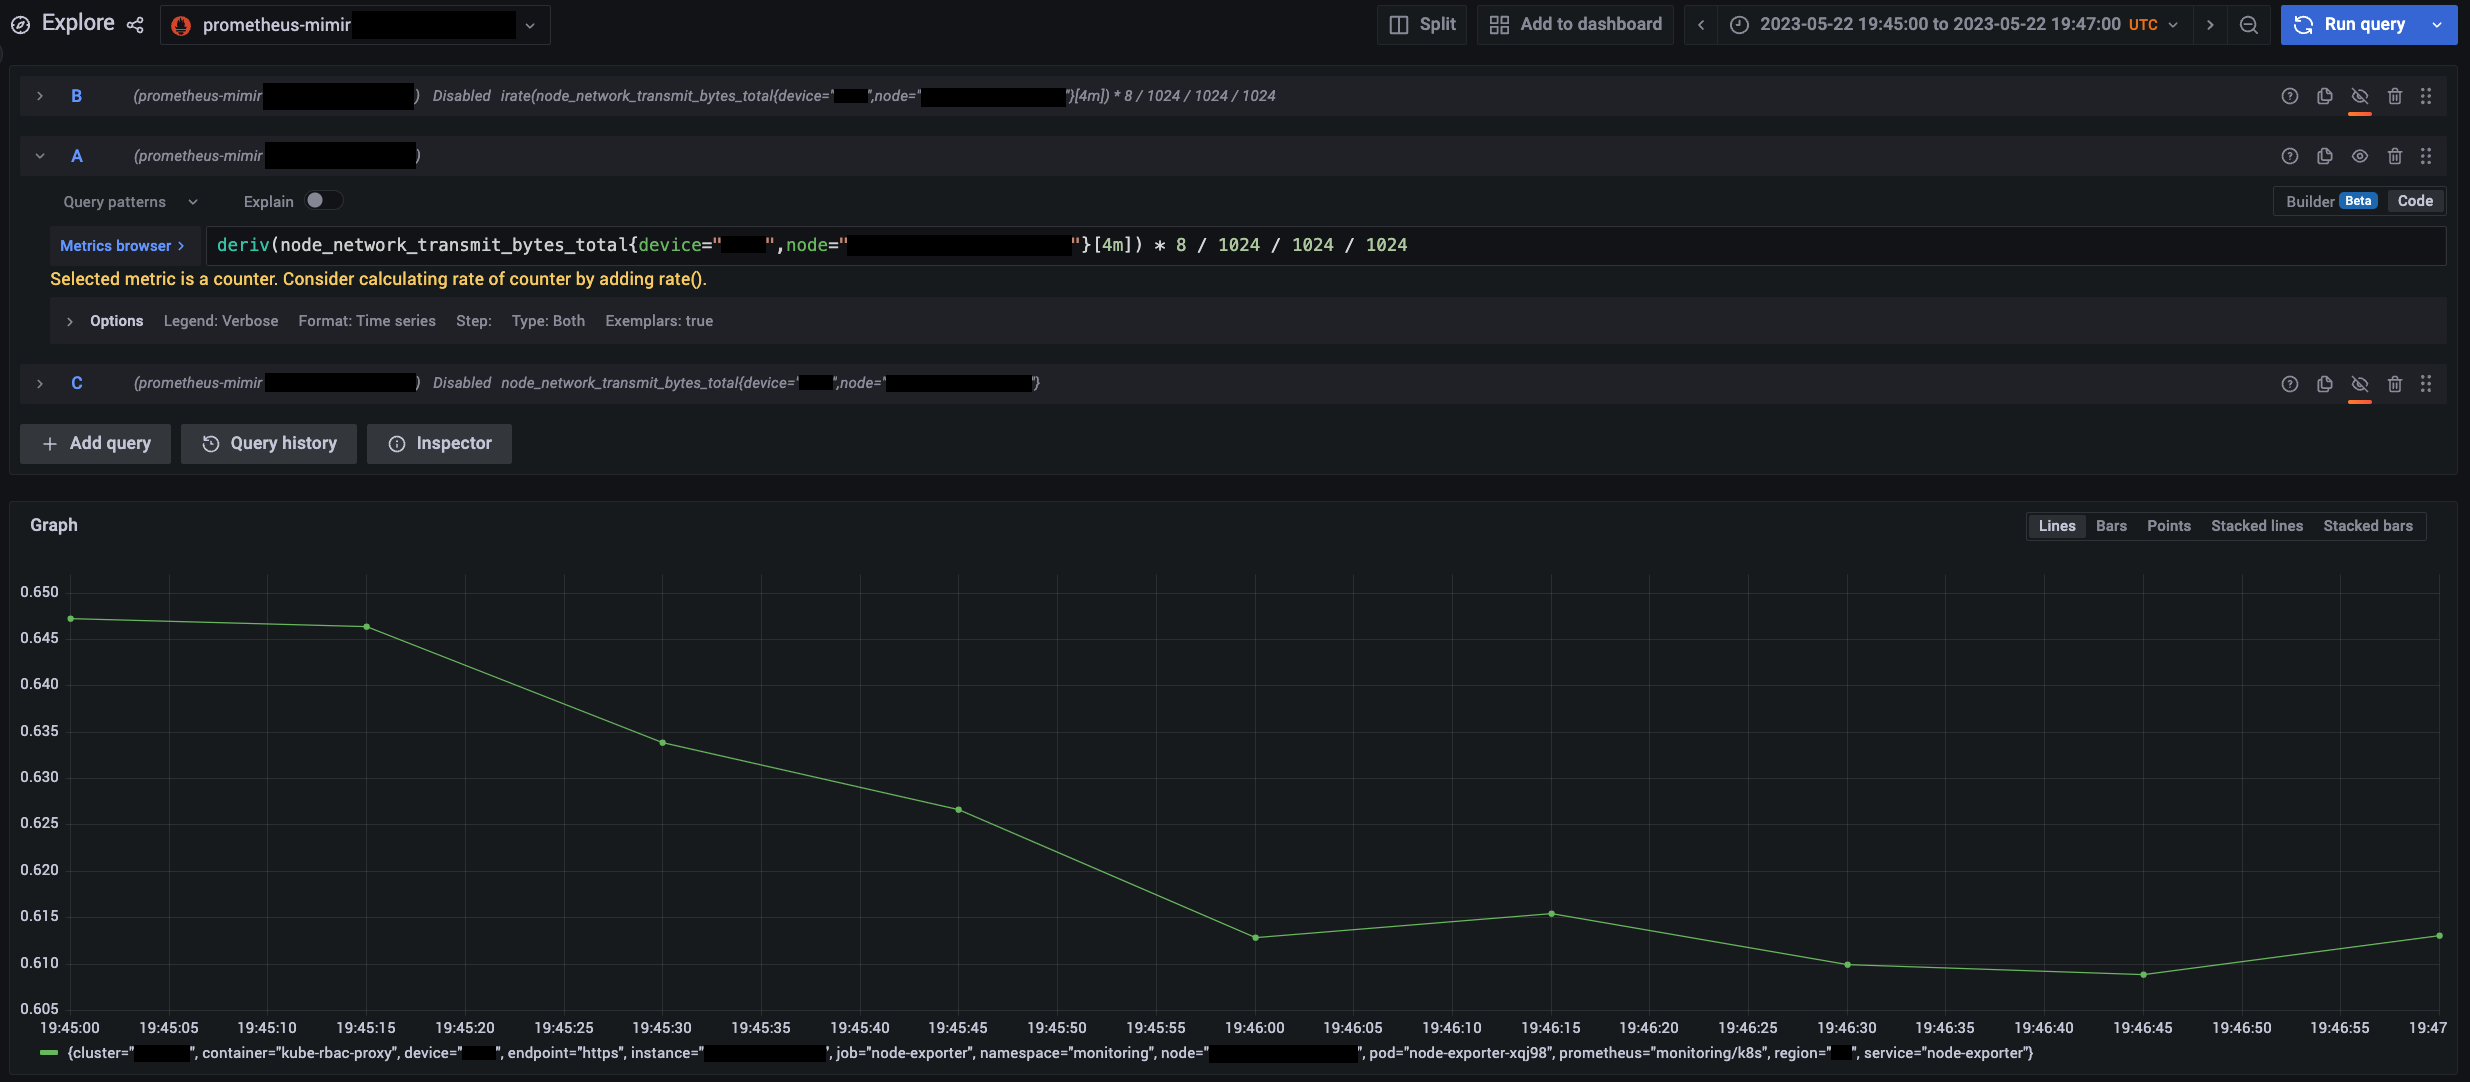Select Stacked bars graph style
The width and height of the screenshot is (2470, 1082).
[2367, 526]
